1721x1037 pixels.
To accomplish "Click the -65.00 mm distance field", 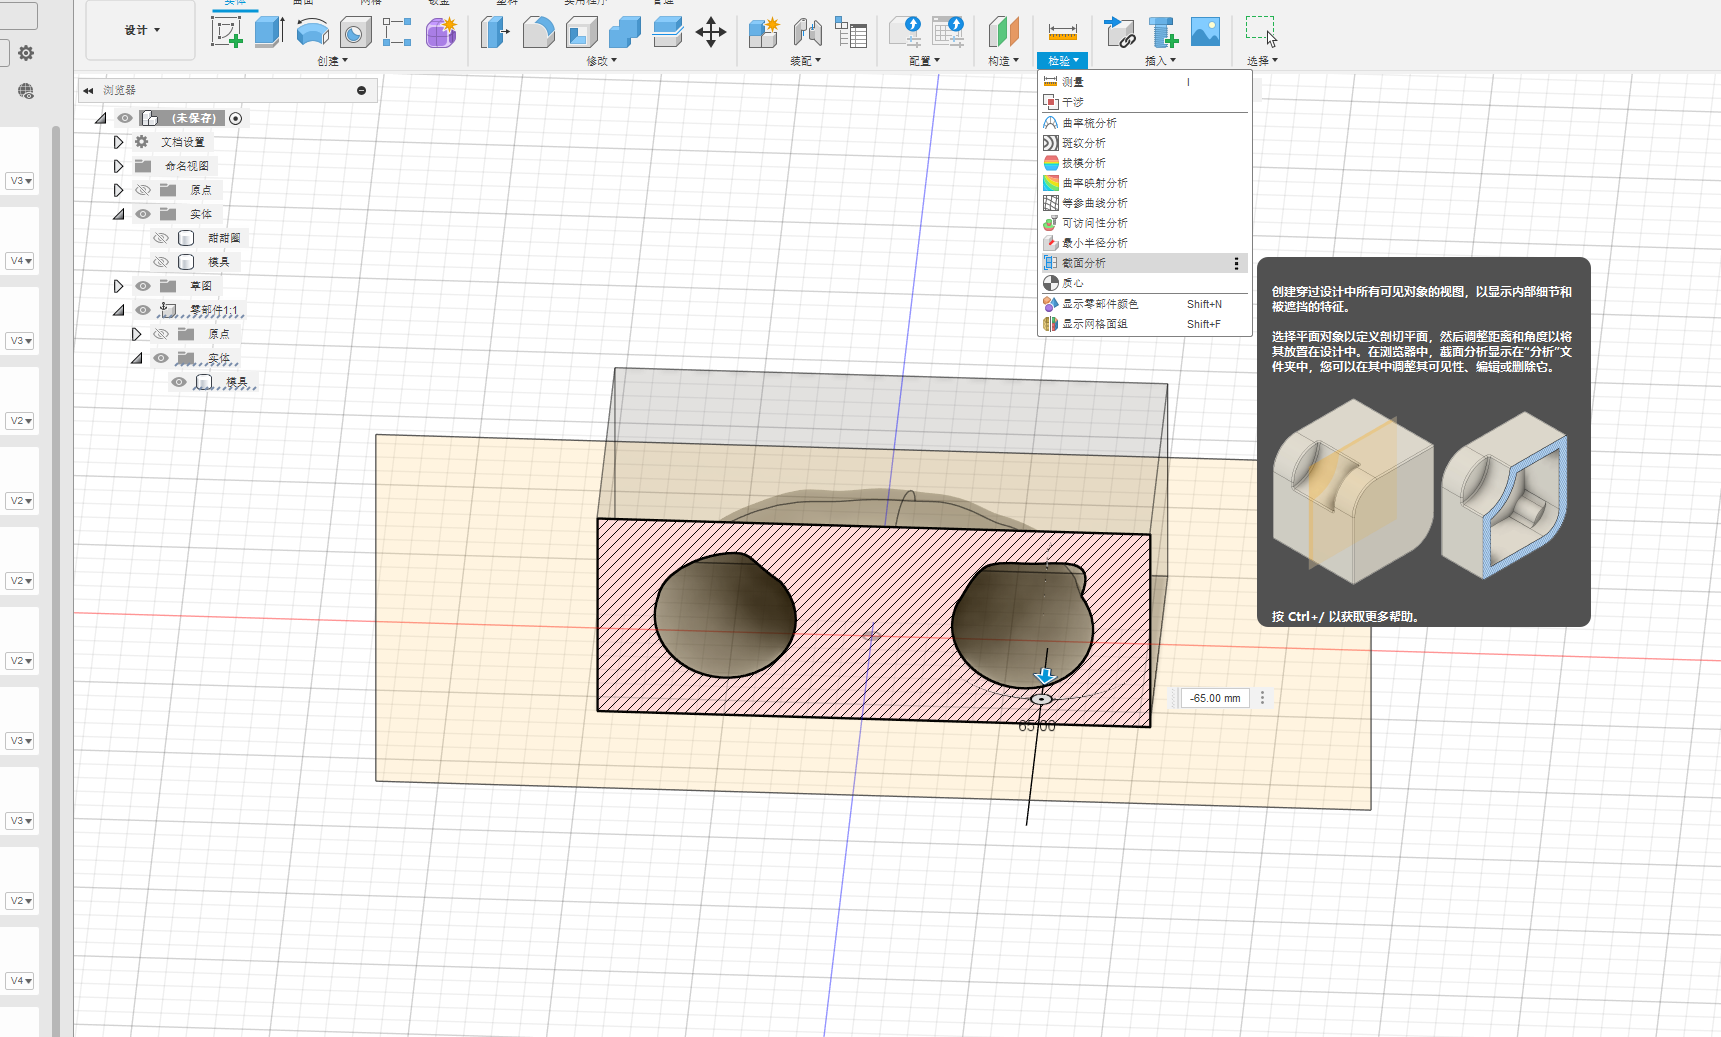I will [x=1215, y=698].
